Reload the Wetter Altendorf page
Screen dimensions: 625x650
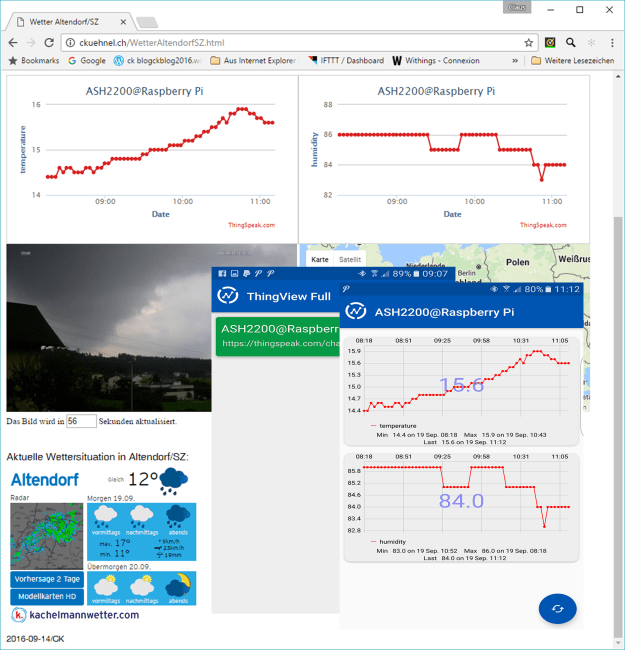(49, 43)
